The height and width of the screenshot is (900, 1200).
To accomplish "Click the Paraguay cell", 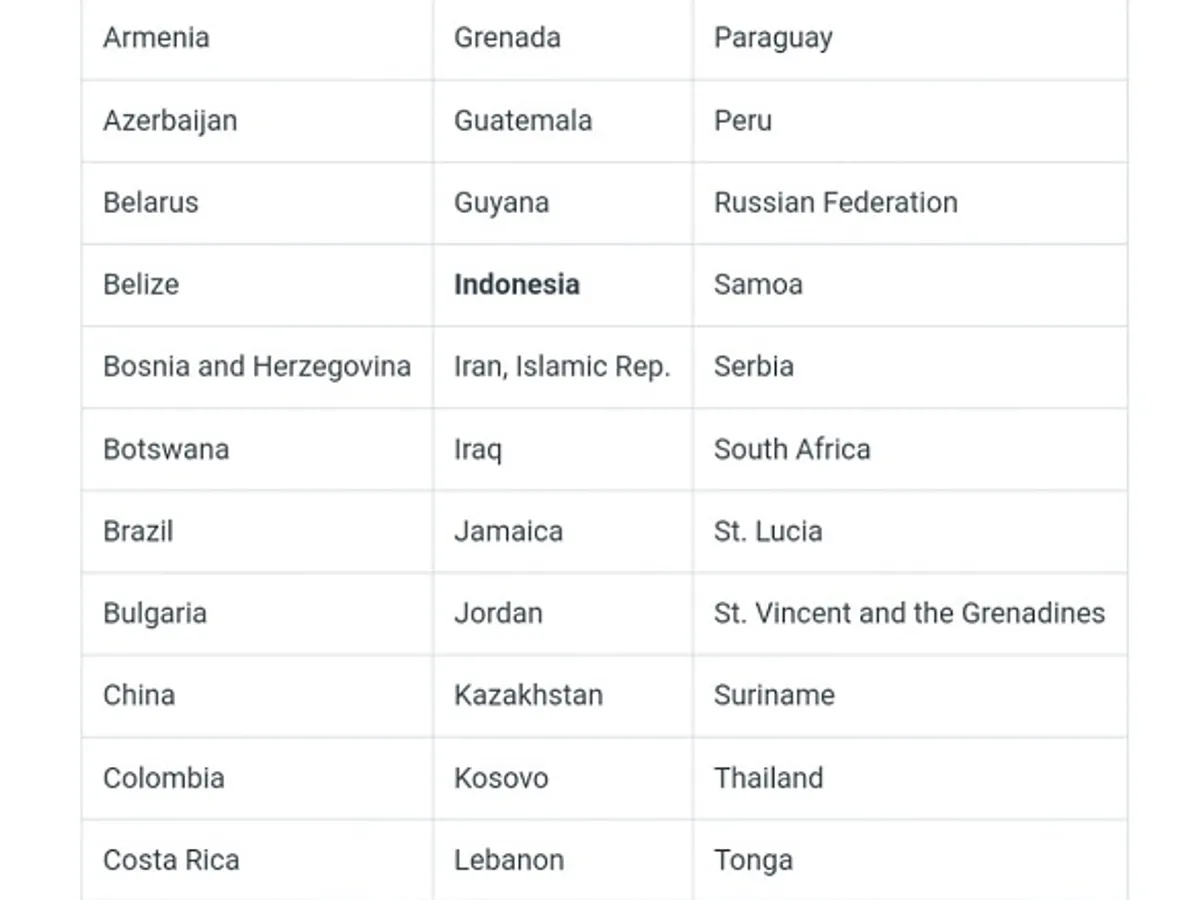I will pos(772,38).
